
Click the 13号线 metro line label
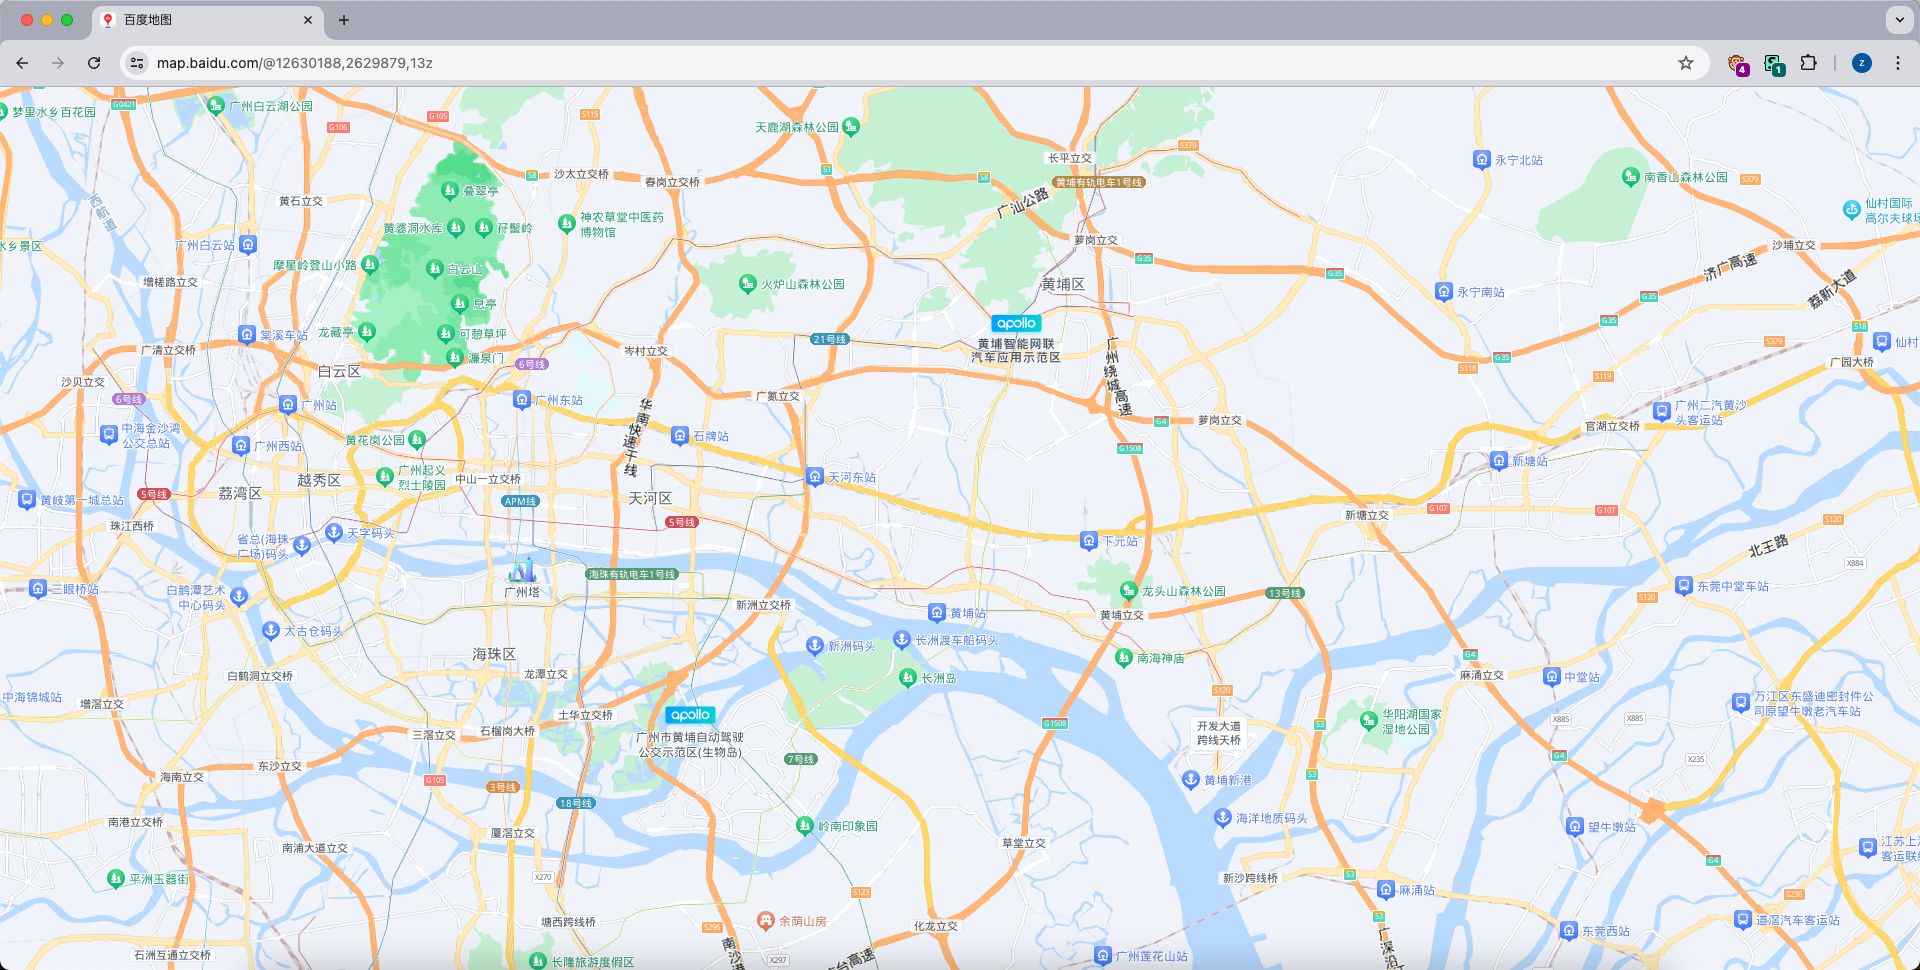[x=1285, y=593]
